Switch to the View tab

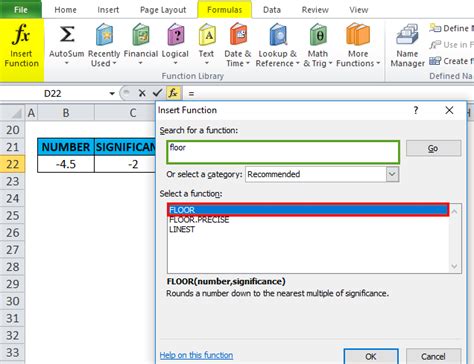359,10
